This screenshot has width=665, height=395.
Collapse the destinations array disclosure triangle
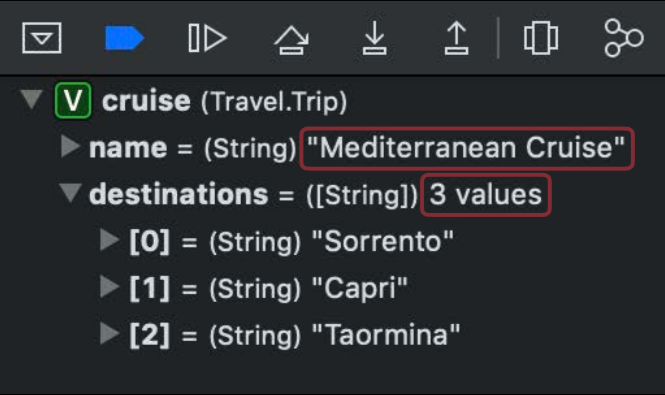click(x=70, y=193)
